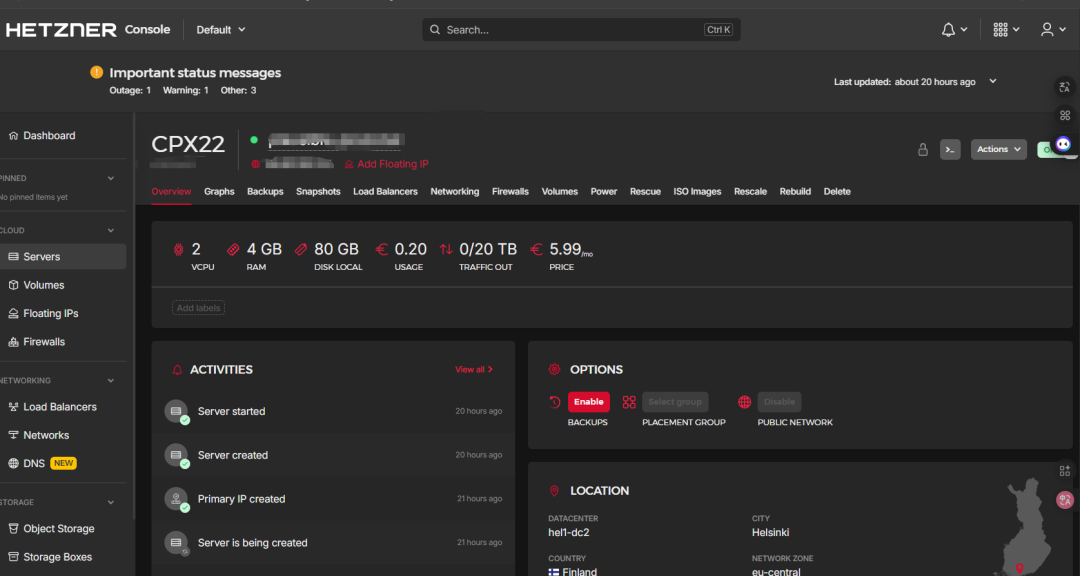The width and height of the screenshot is (1080, 576).
Task: Click the Enable backups button
Action: click(x=588, y=402)
